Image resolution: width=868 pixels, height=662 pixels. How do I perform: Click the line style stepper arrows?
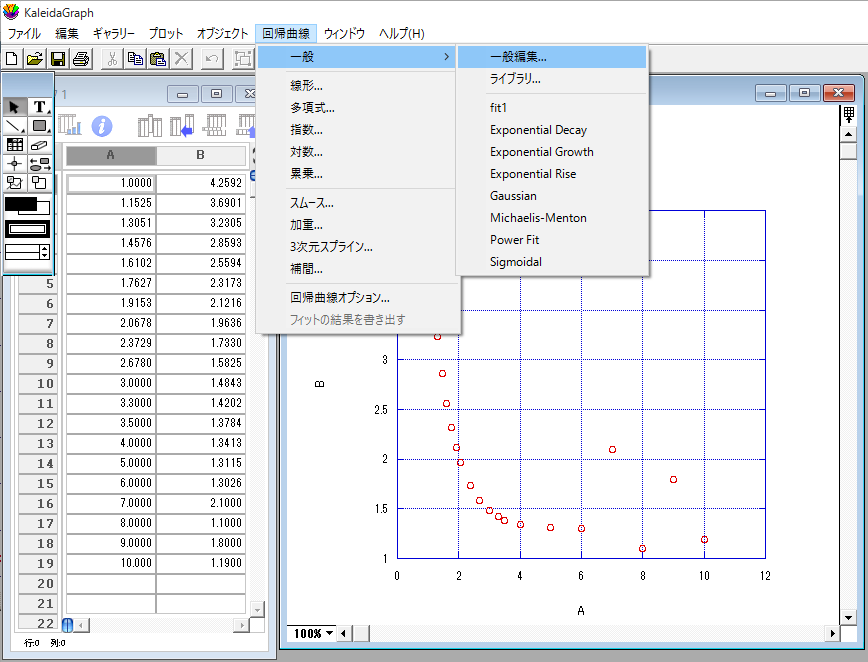pyautogui.click(x=45, y=252)
